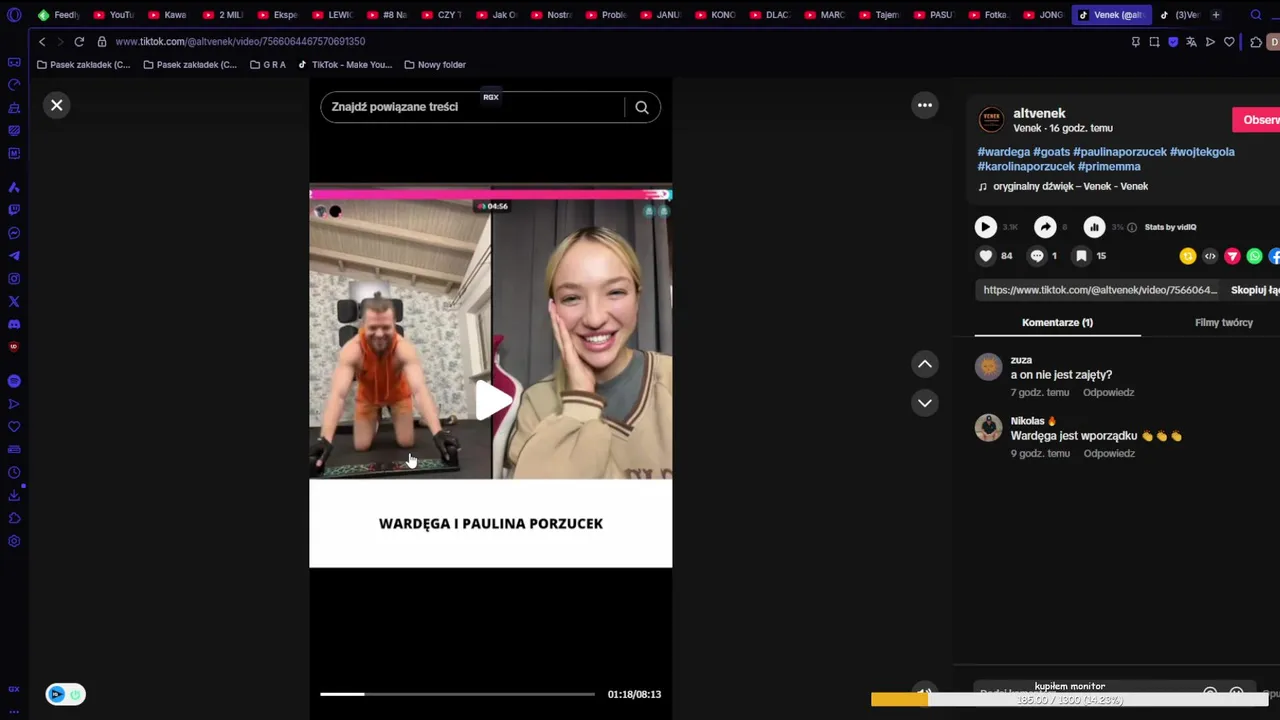Click the vidIQ views play icon

(986, 227)
